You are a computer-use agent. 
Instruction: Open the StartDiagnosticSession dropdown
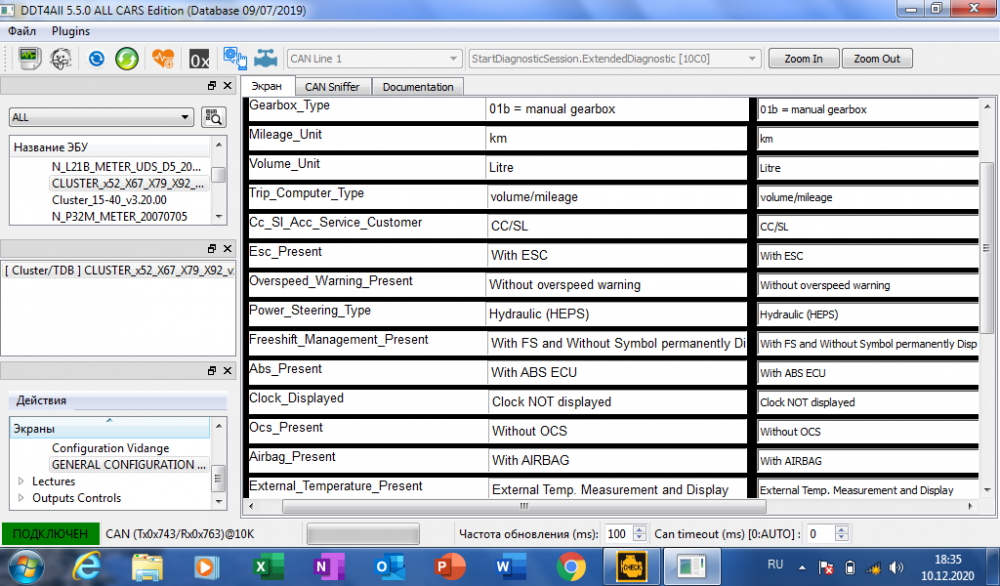pos(614,59)
